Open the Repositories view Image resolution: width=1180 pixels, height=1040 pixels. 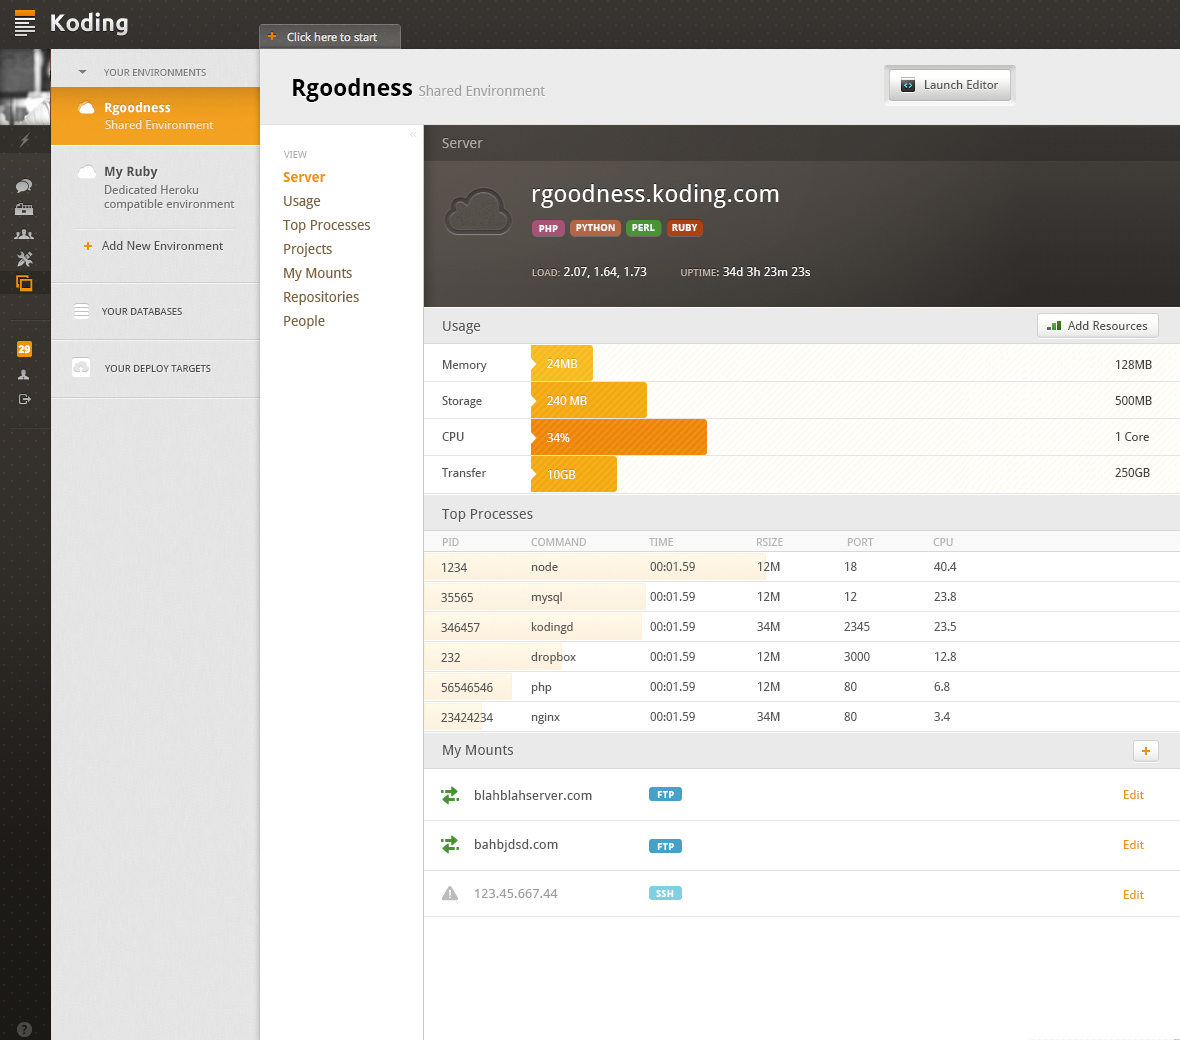point(320,297)
